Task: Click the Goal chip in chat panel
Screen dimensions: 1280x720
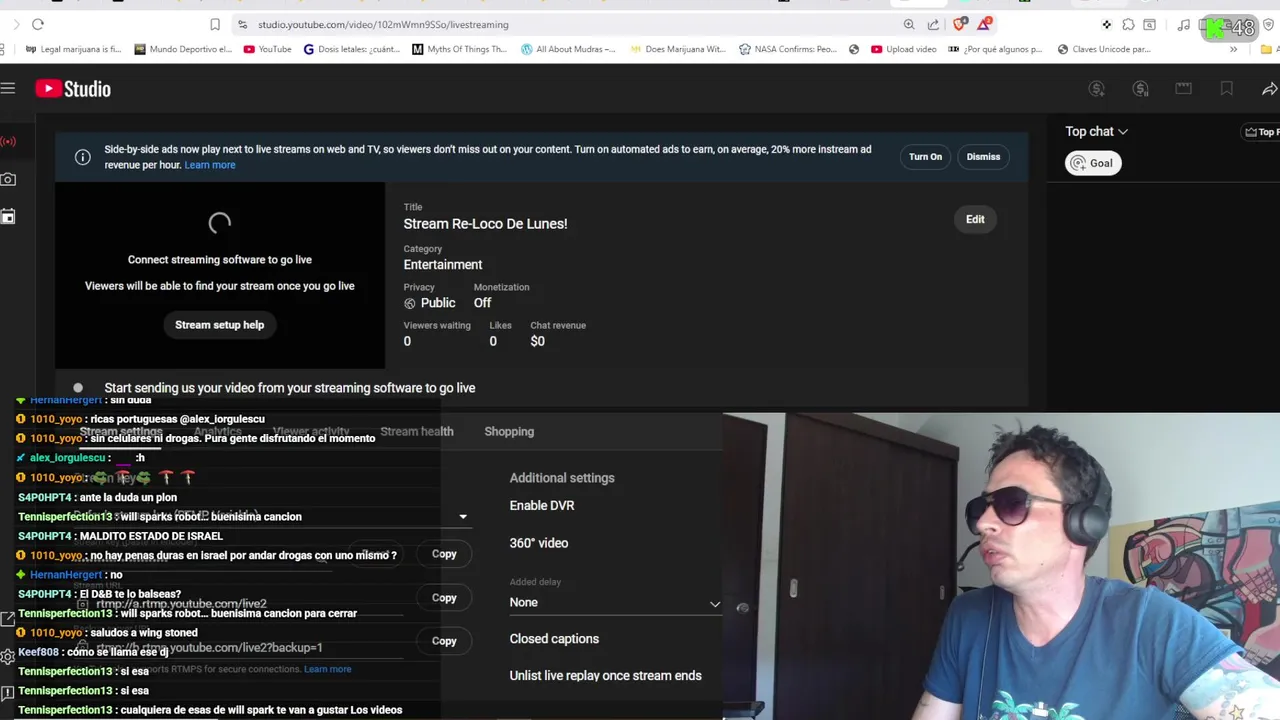Action: (x=1093, y=163)
